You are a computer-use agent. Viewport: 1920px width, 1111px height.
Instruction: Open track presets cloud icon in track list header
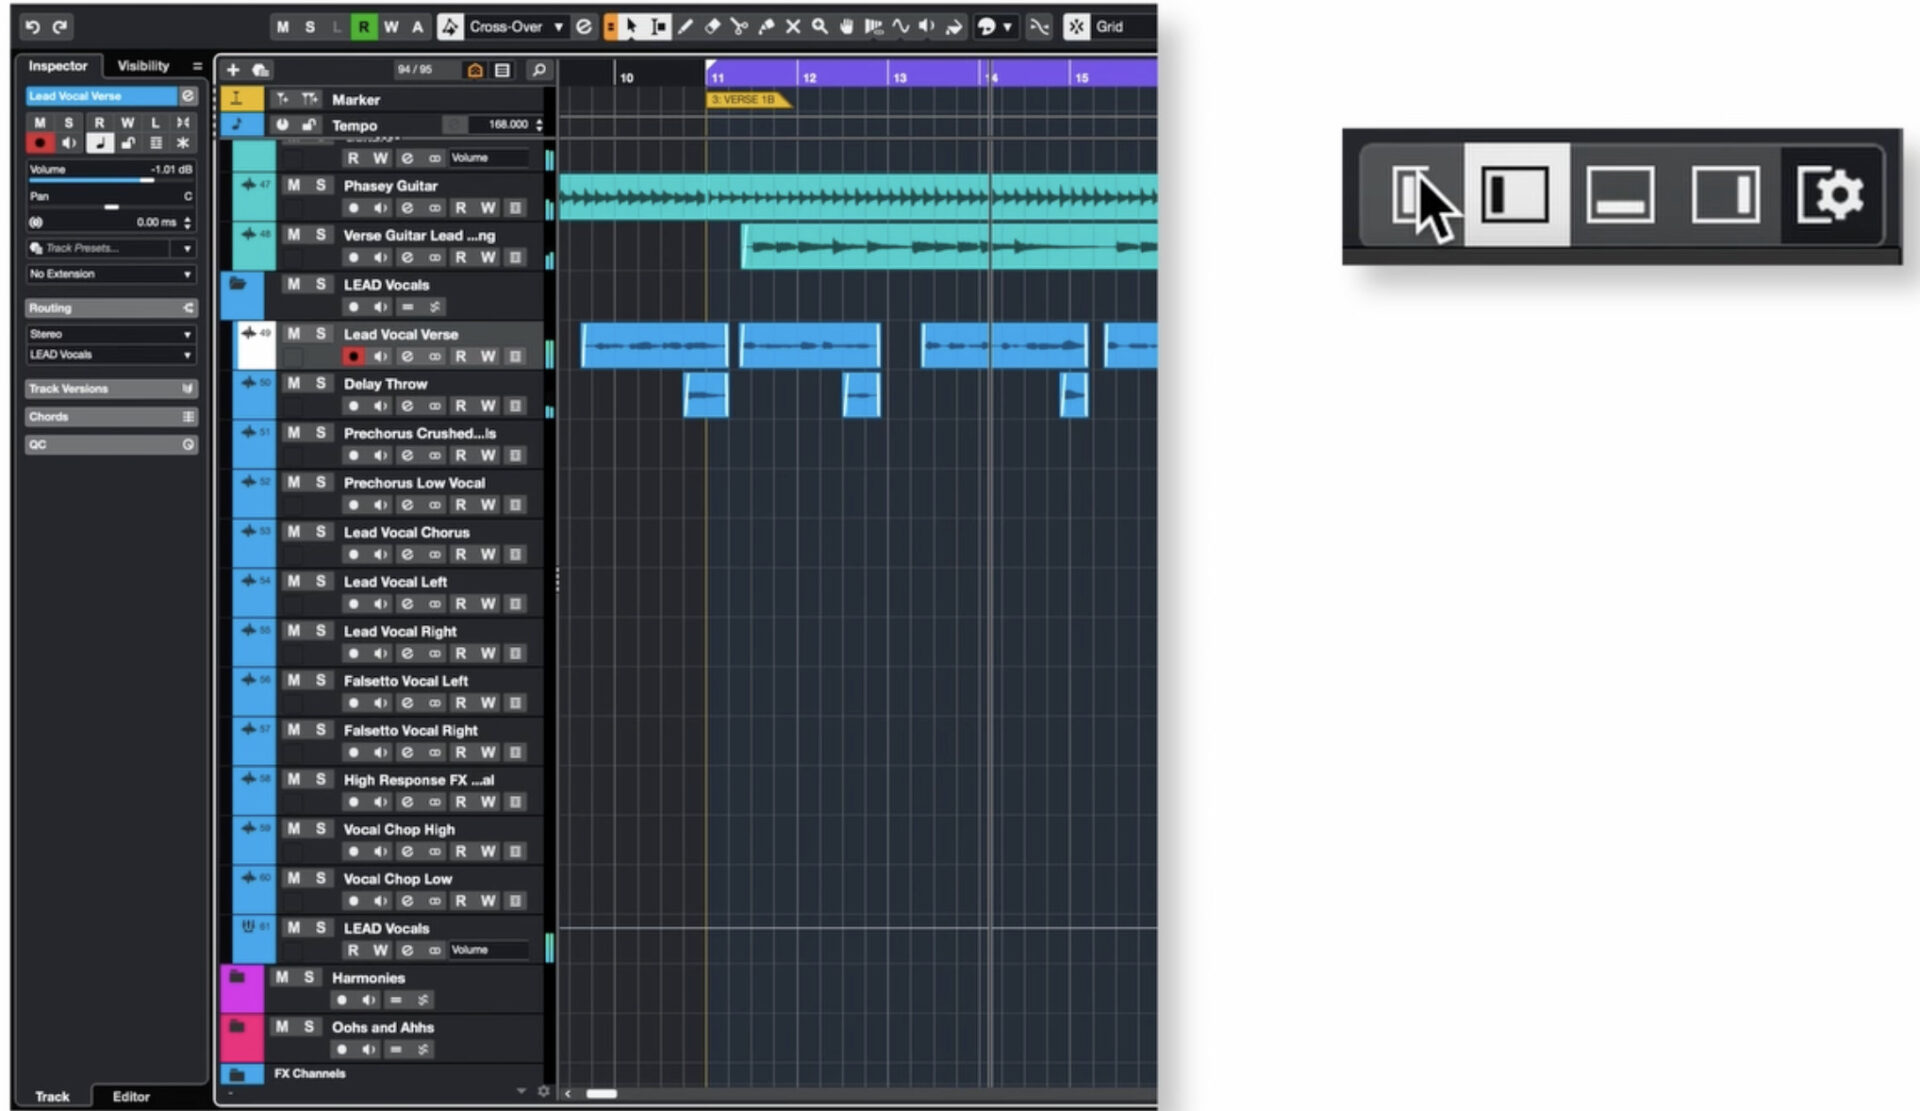[261, 70]
